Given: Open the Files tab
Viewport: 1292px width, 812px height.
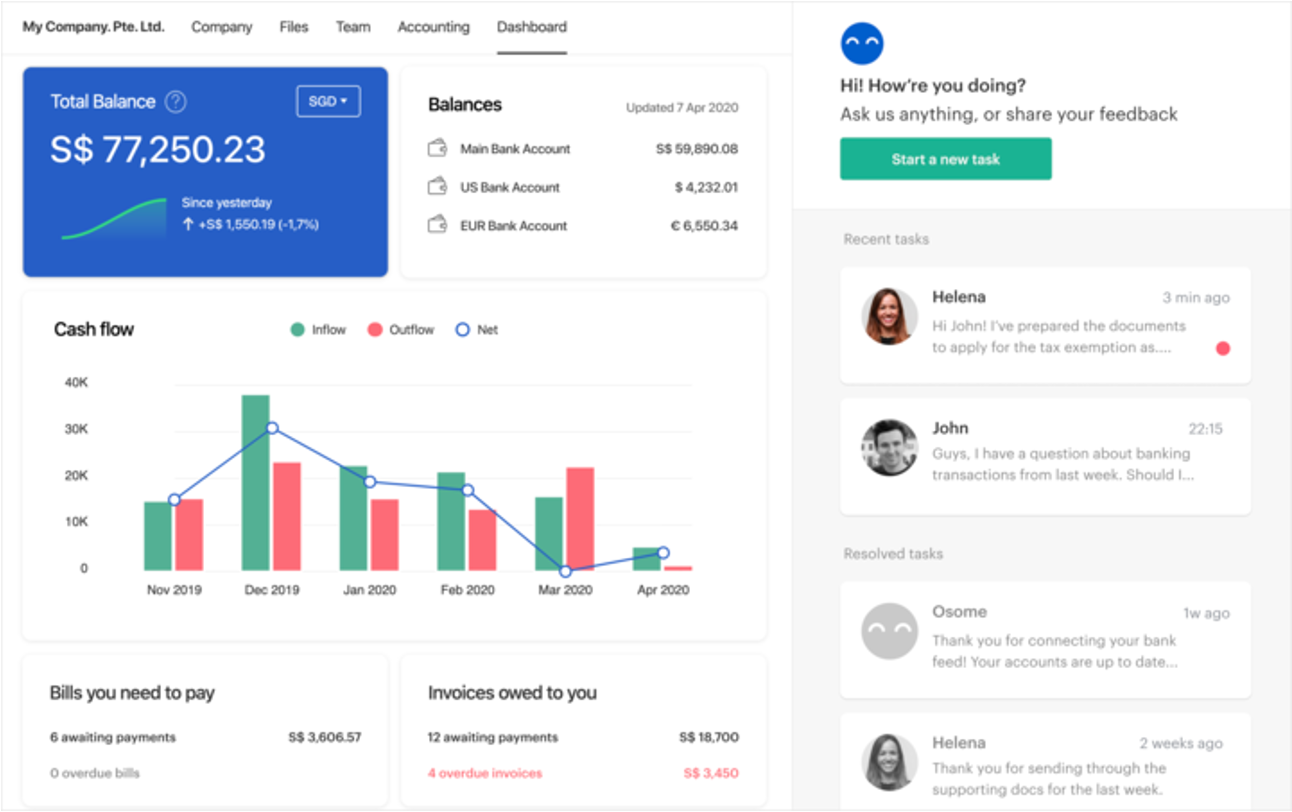Looking at the screenshot, I should (x=294, y=27).
